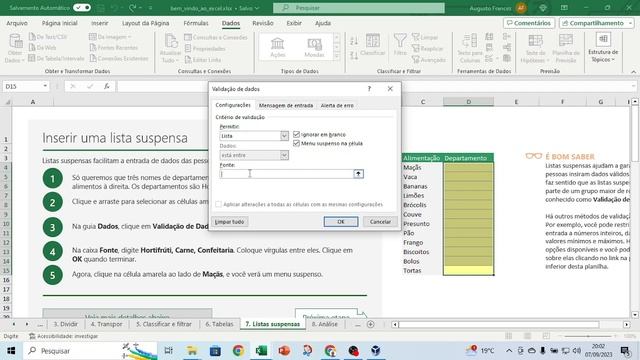
Task: Open the Fórmulas ribbon tab
Action: click(x=196, y=23)
